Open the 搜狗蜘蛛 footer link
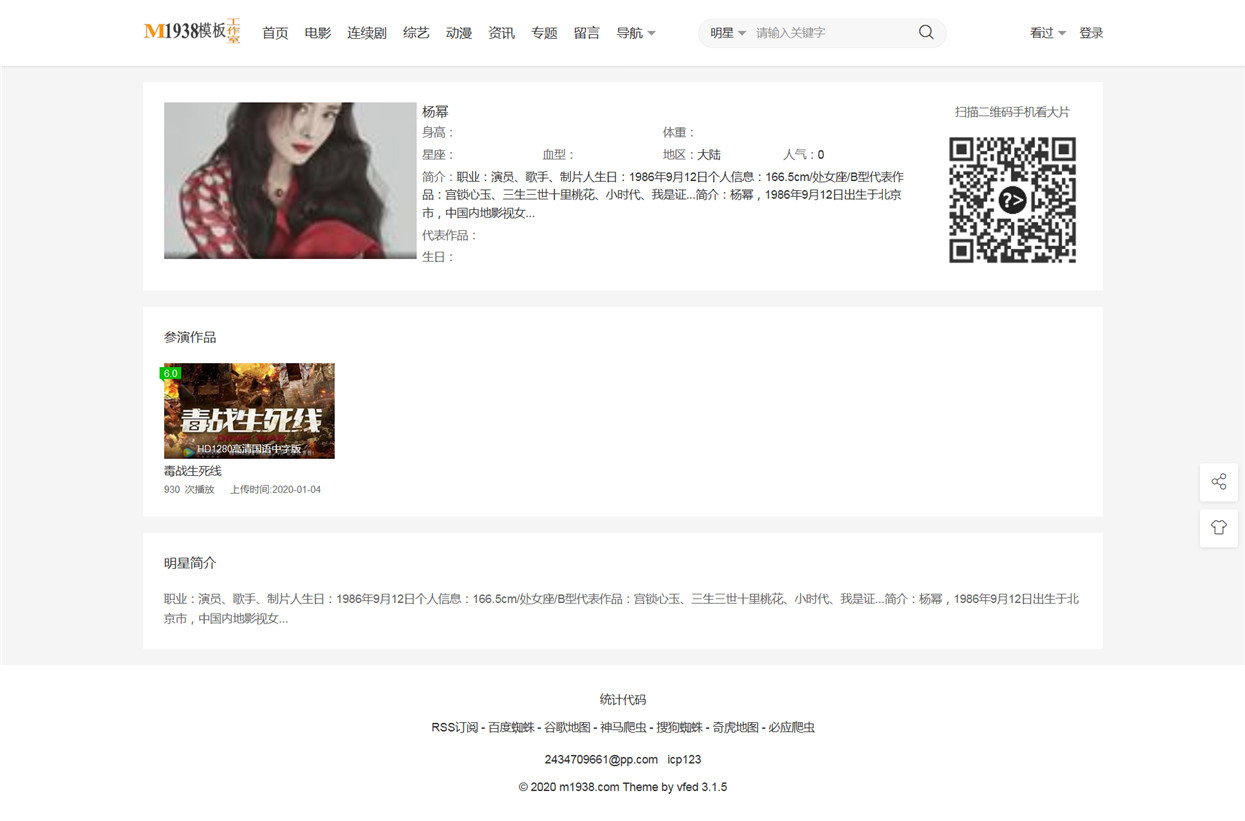The width and height of the screenshot is (1245, 821). coord(680,728)
